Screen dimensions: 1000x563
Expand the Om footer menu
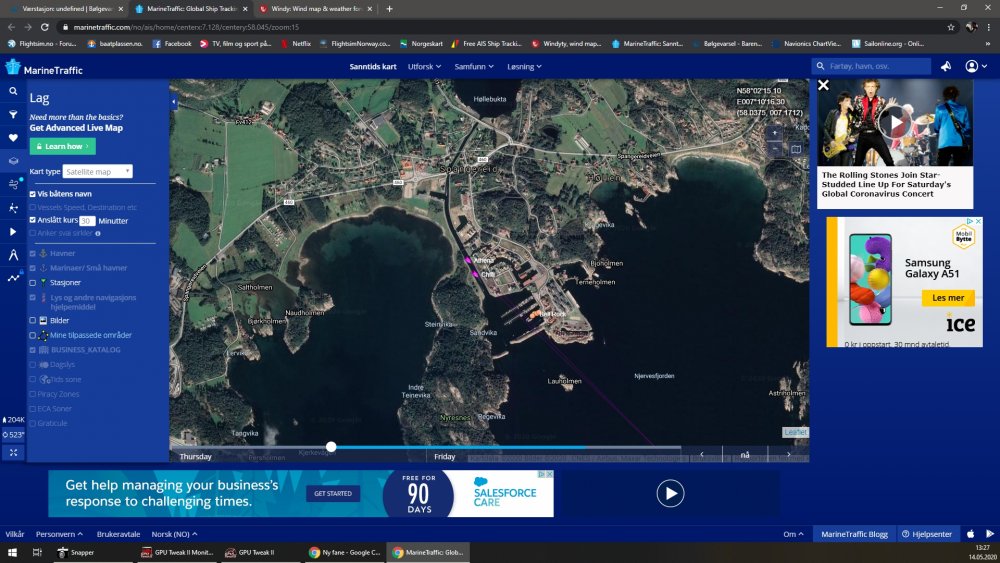793,534
